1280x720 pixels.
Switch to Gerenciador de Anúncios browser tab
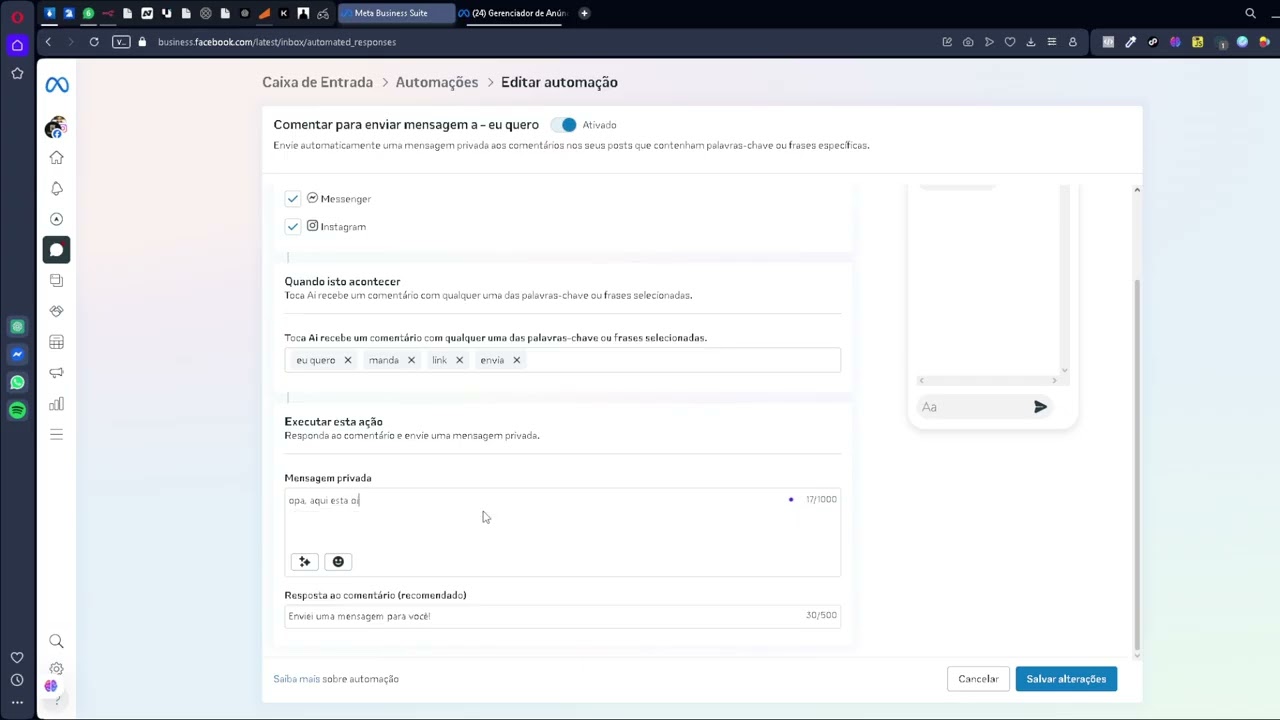click(x=512, y=13)
